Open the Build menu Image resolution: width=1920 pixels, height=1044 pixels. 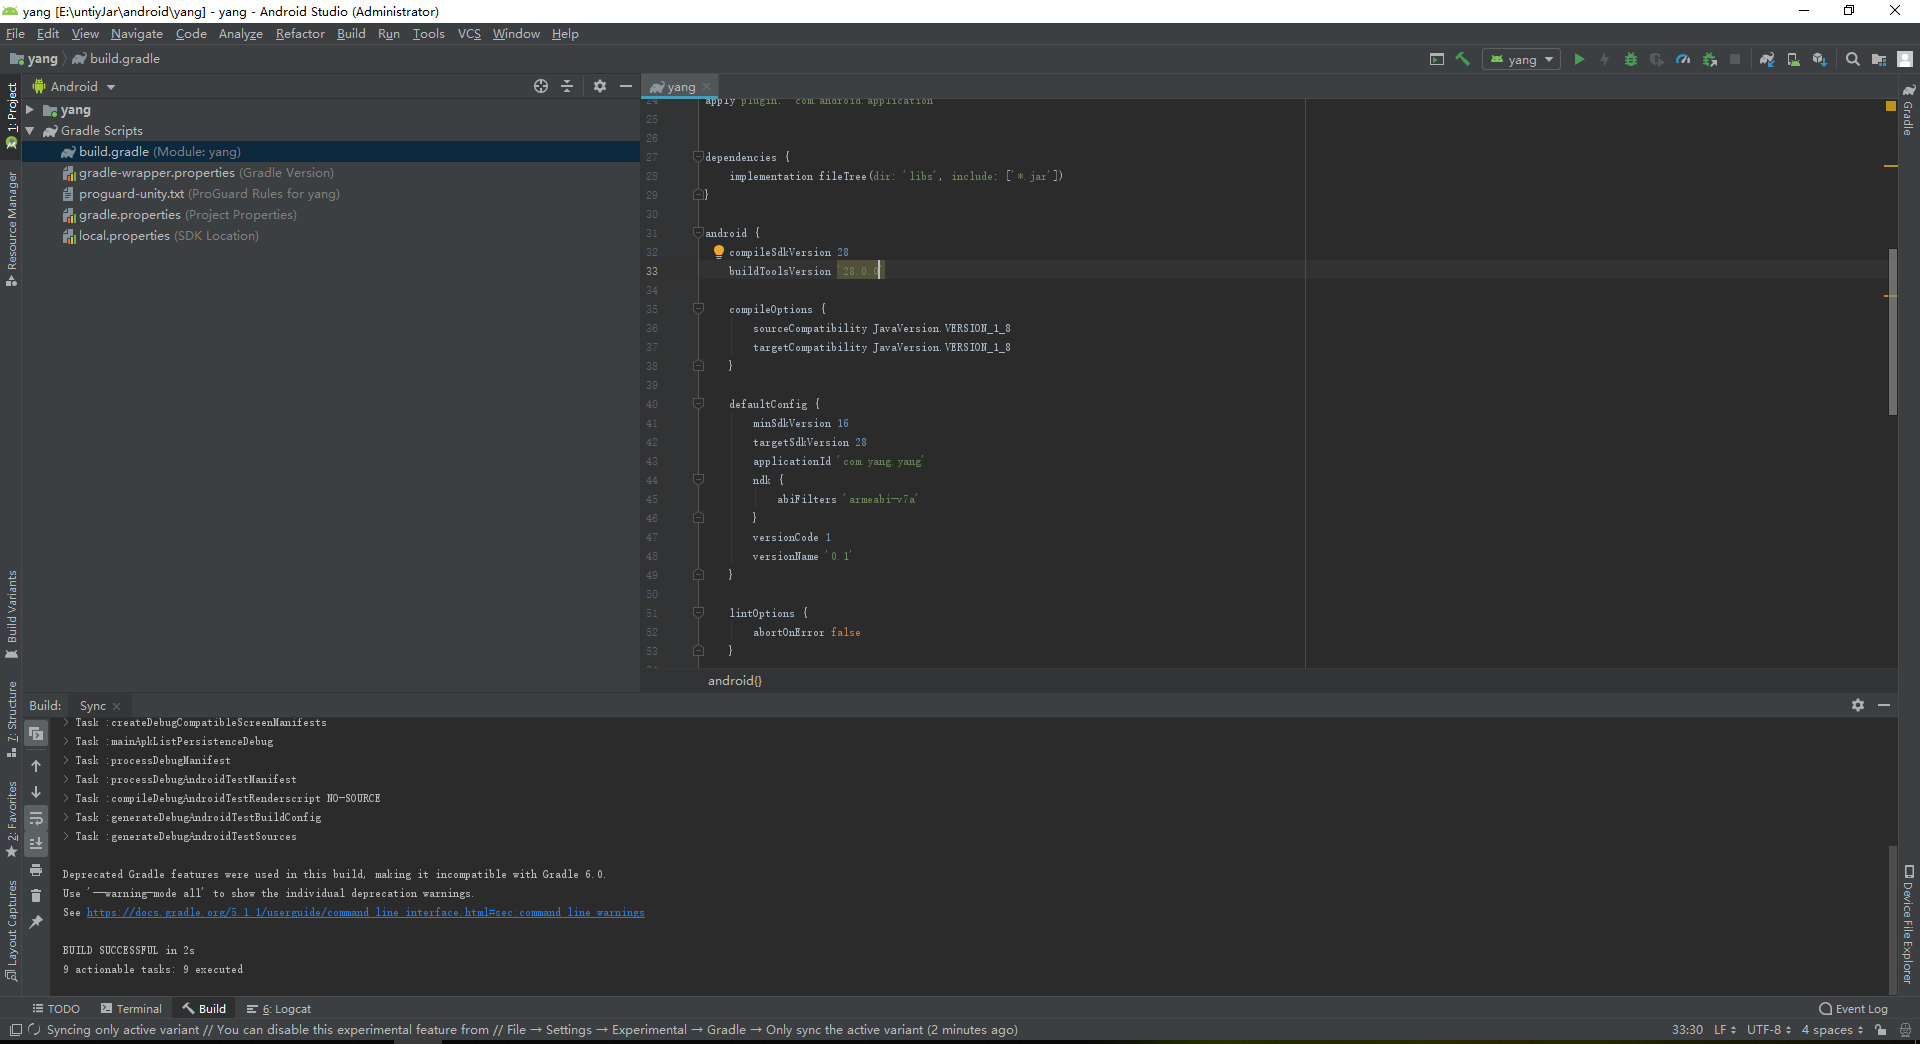point(351,34)
